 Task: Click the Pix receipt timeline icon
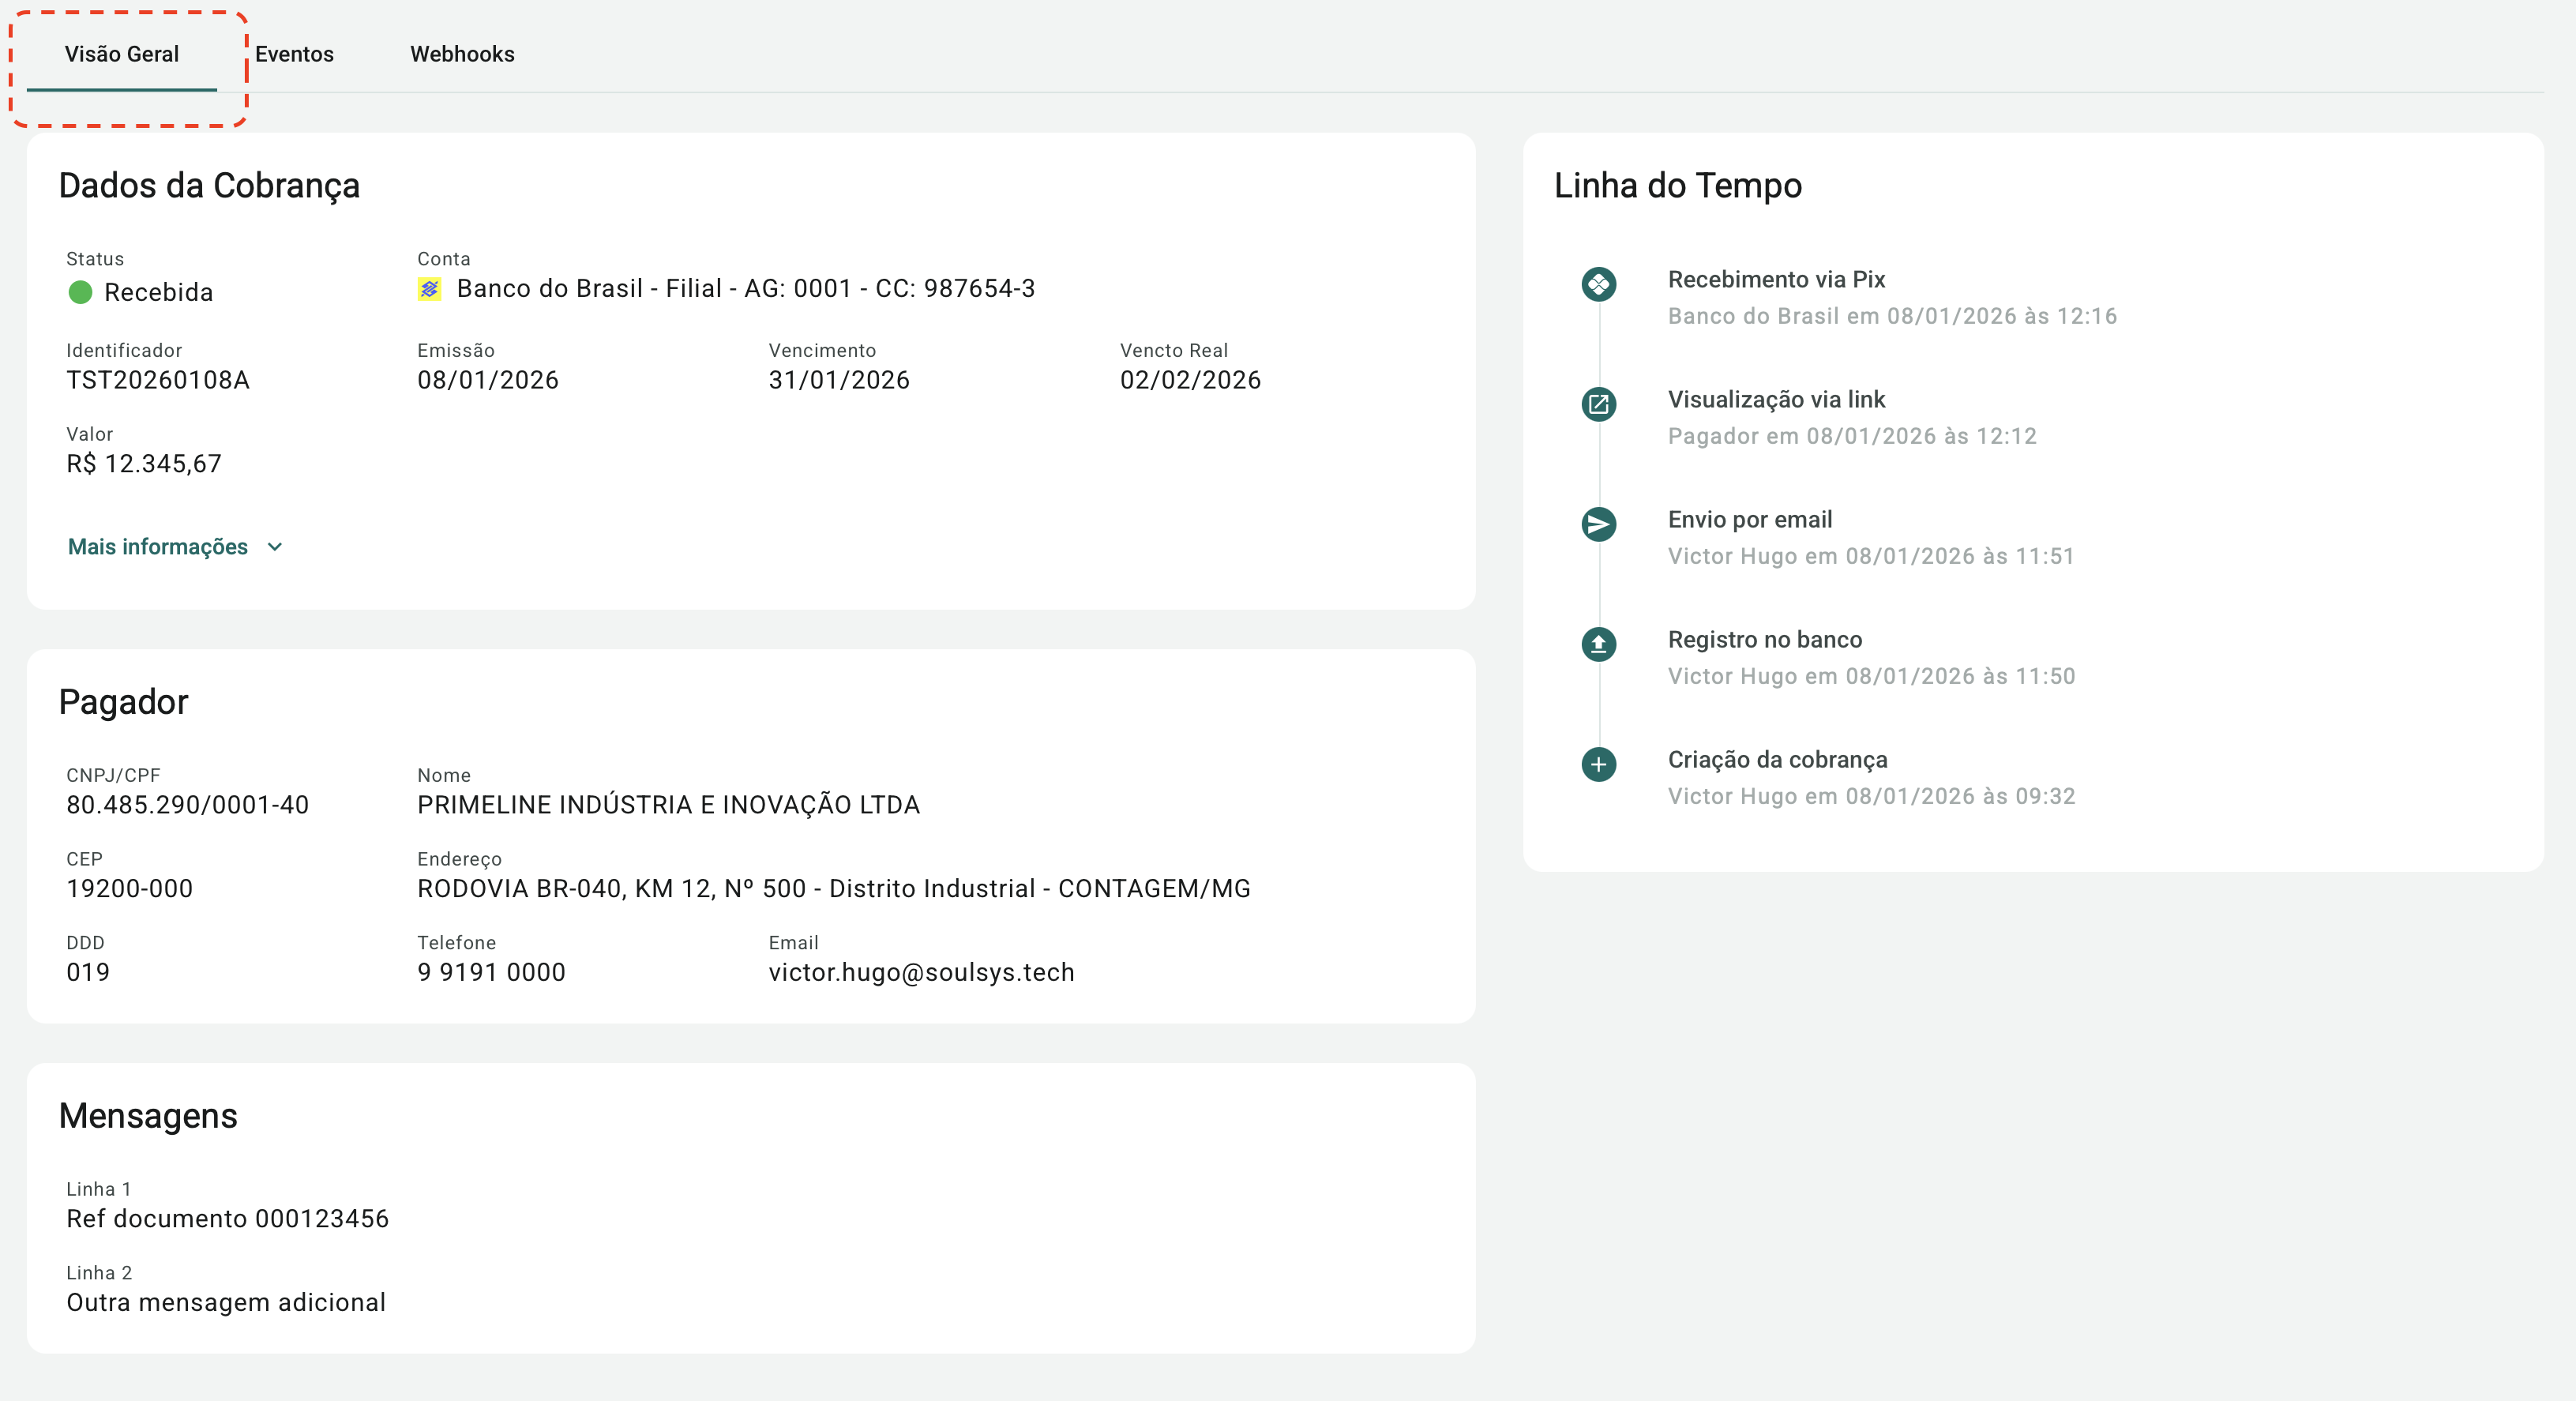pyautogui.click(x=1598, y=284)
